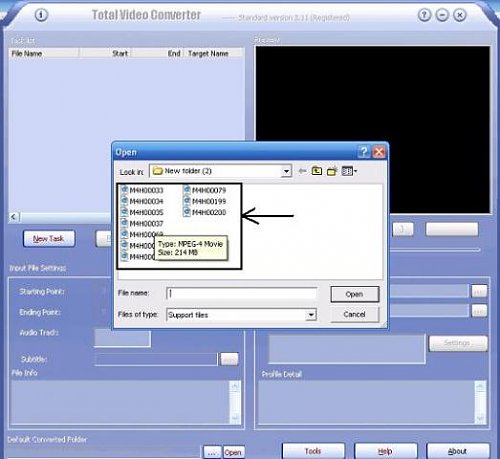Viewport: 500px width, 459px height.
Task: Click the Subtitle path field
Action: tap(156, 360)
